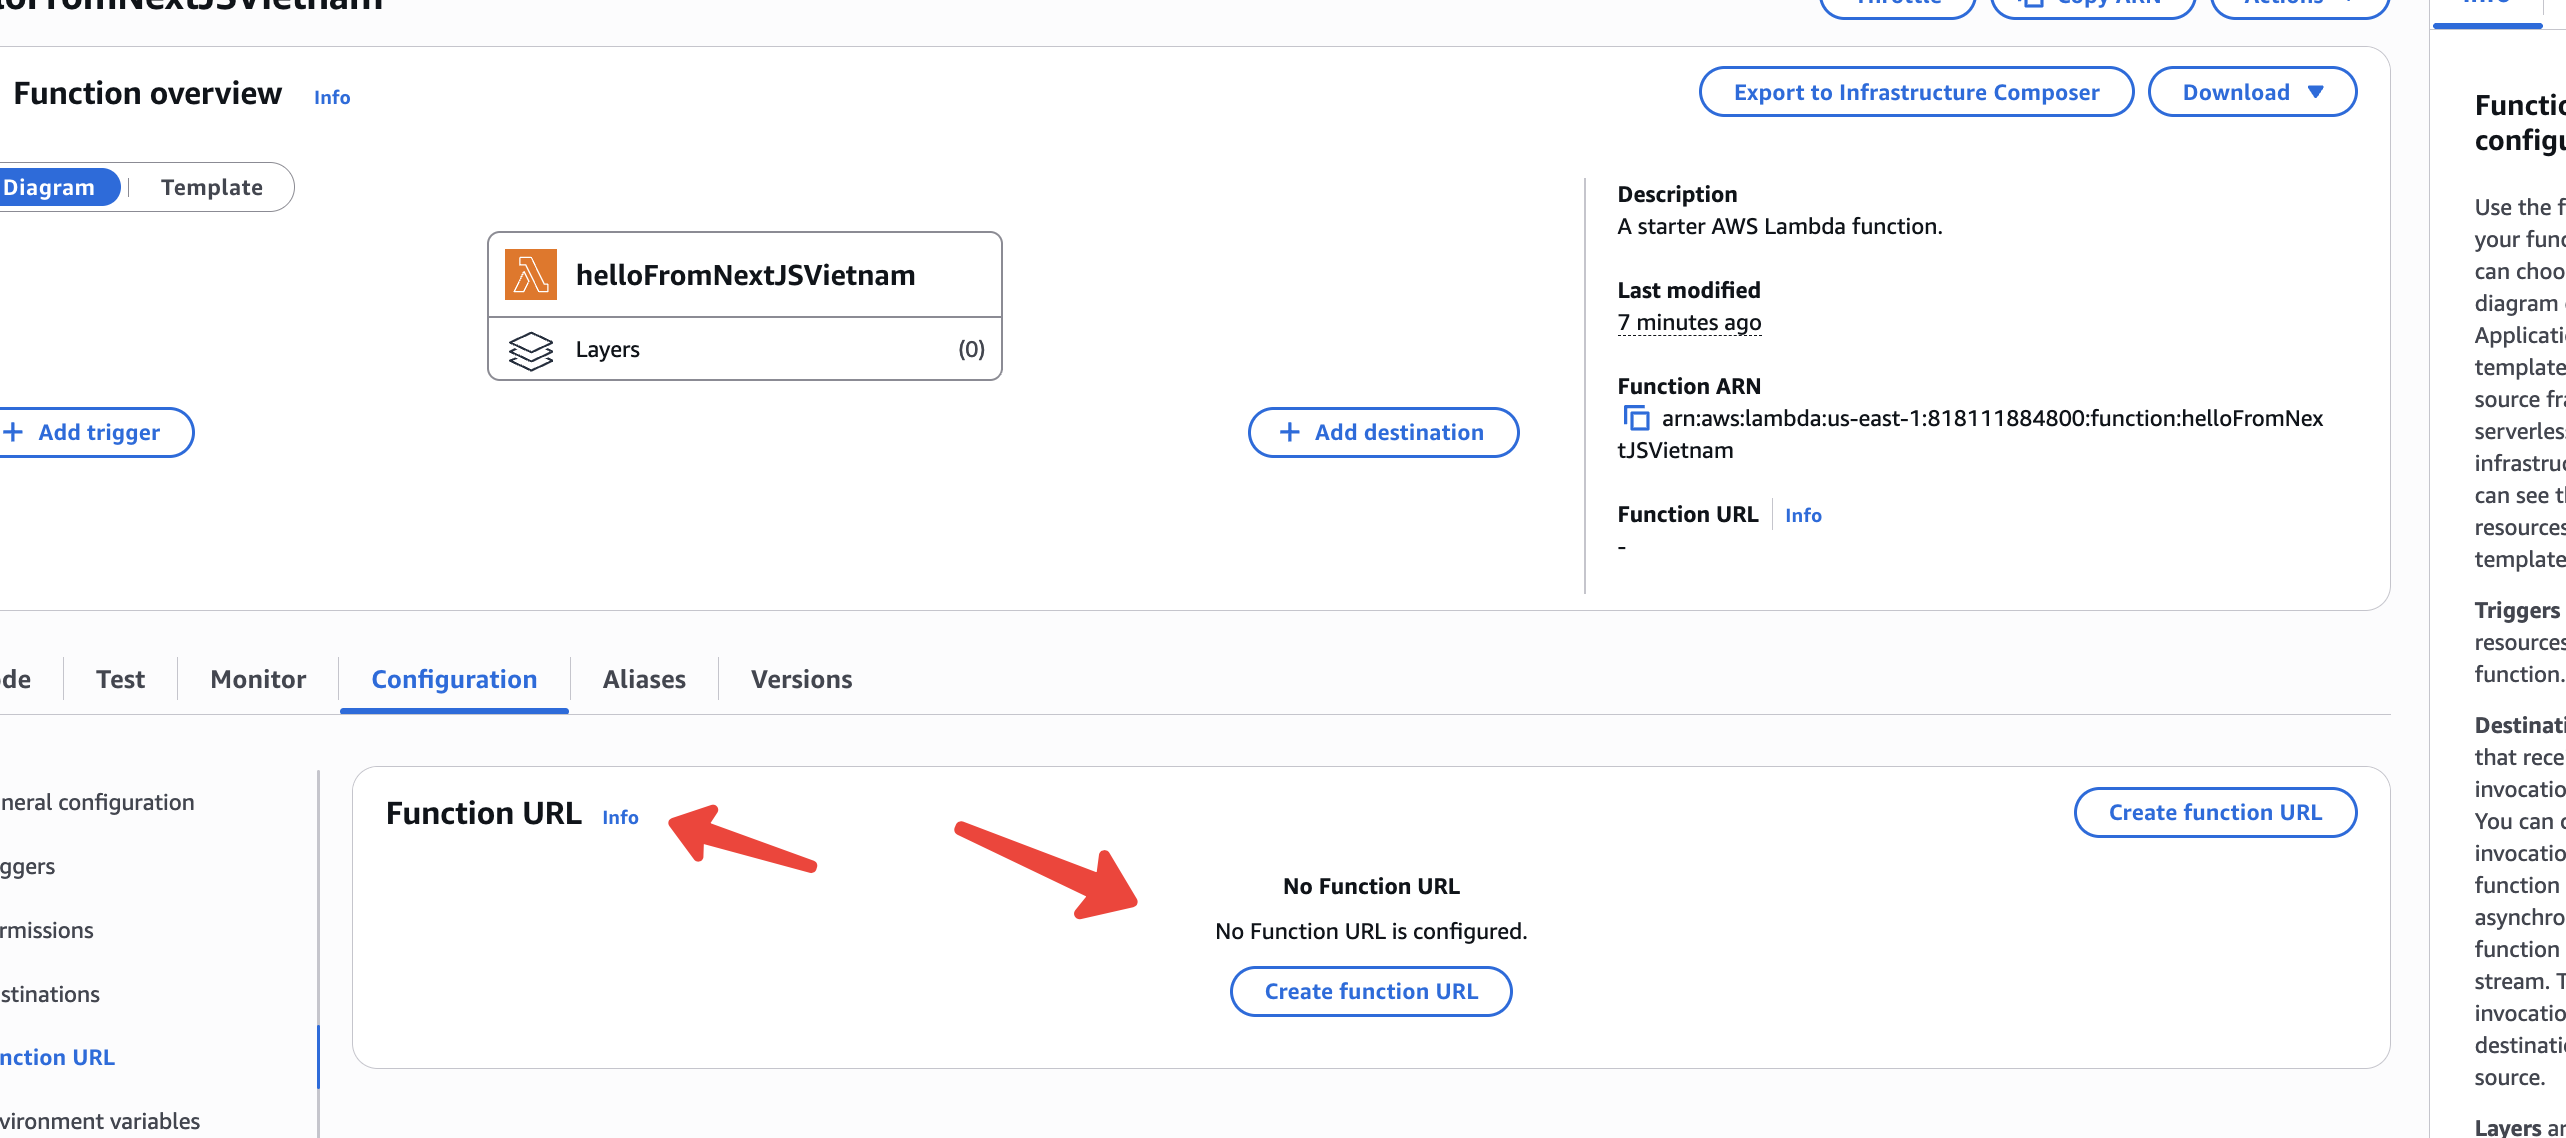Screen dimensions: 2566x1138
Task: Copy the Function ARN using copy icon
Action: coord(1636,418)
